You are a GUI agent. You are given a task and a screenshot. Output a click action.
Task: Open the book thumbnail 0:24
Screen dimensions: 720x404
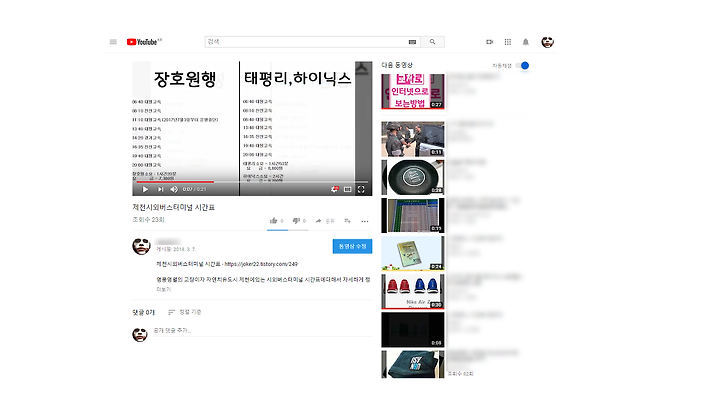pyautogui.click(x=413, y=253)
